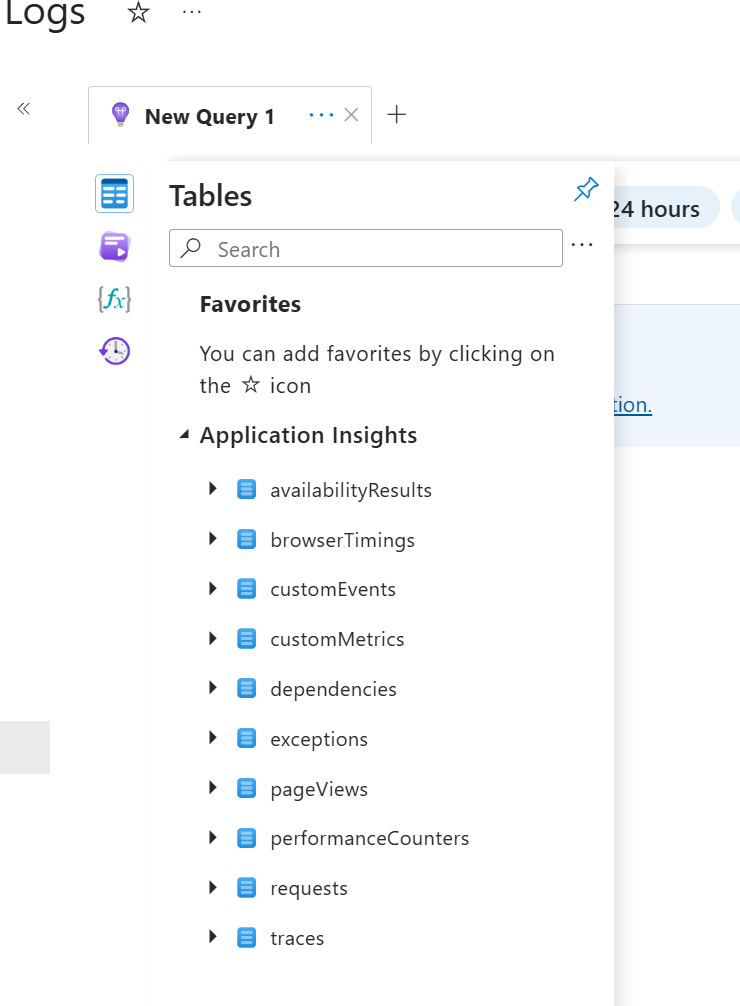Pin the Tables panel
This screenshot has height=1006, width=740.
coord(586,190)
